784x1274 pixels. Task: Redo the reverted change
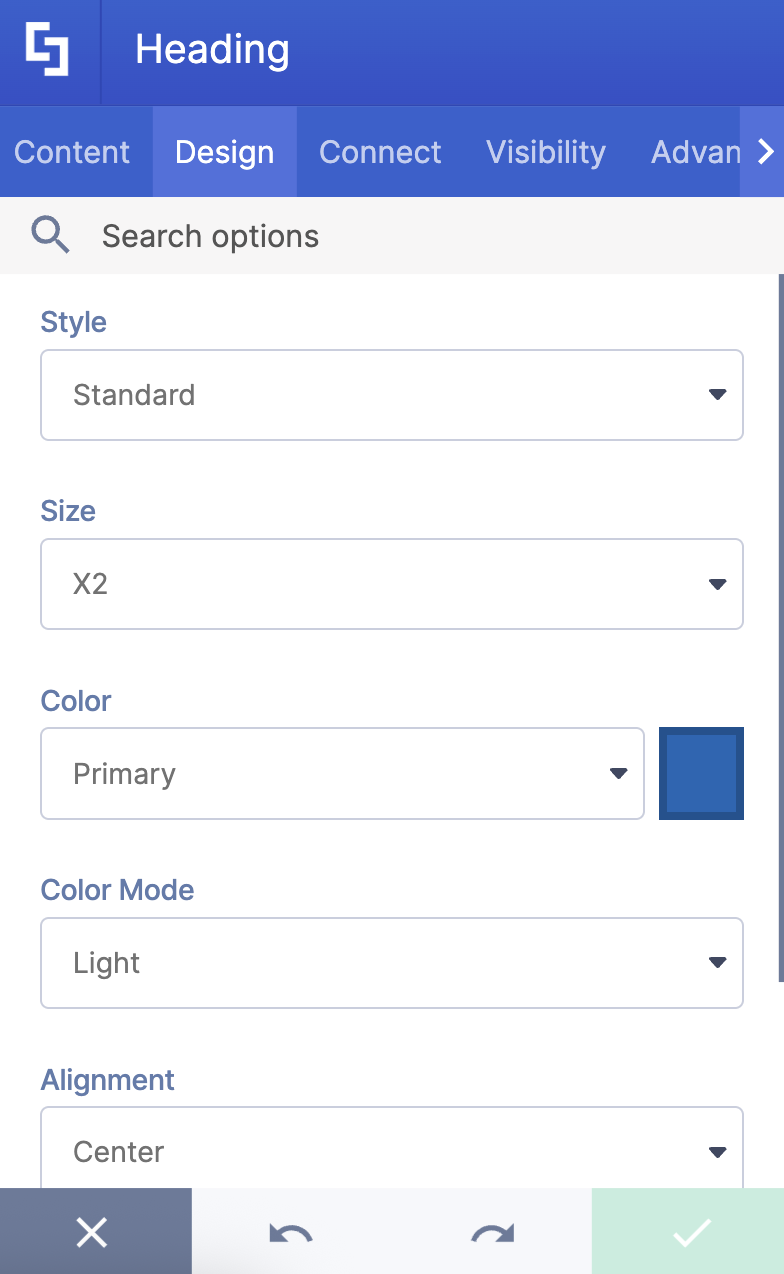pyautogui.click(x=490, y=1232)
